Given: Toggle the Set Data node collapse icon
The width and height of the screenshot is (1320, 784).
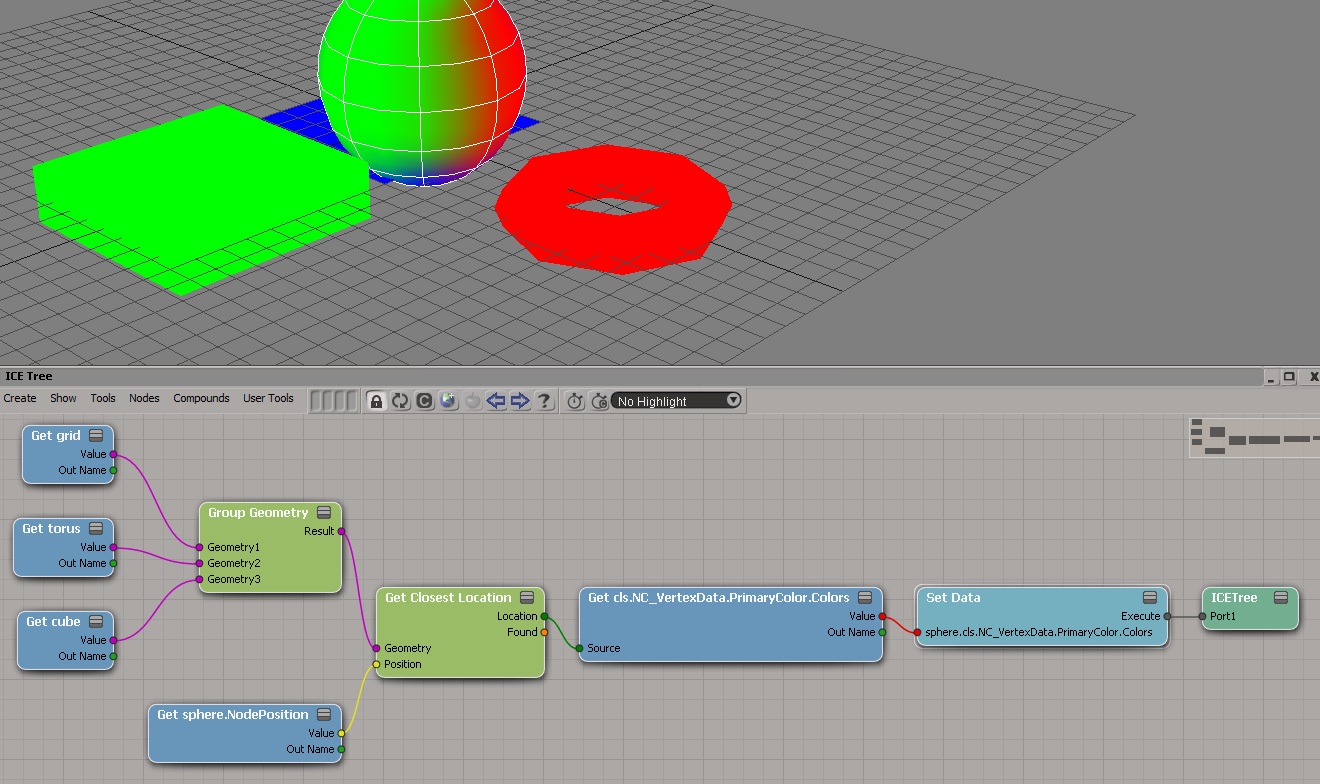Looking at the screenshot, I should pos(1150,598).
